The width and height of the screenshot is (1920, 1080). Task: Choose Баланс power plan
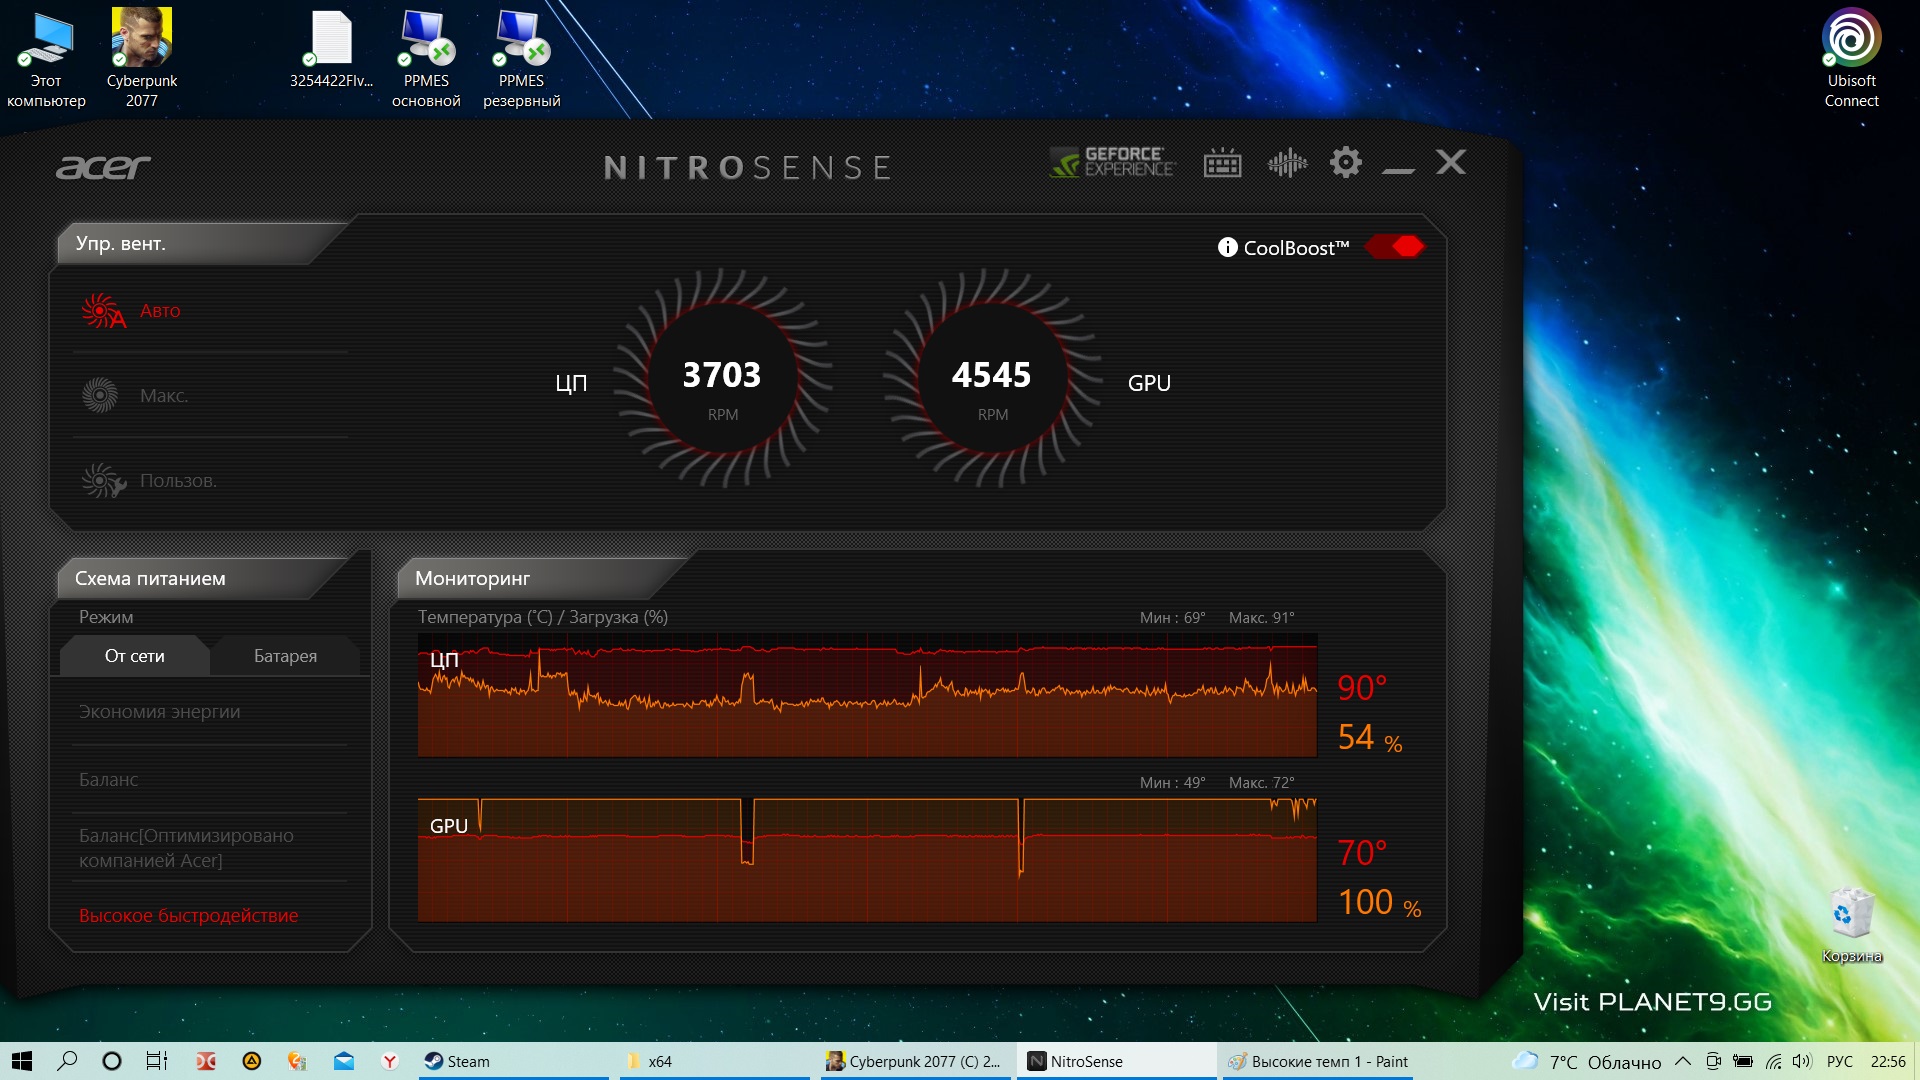coord(109,780)
